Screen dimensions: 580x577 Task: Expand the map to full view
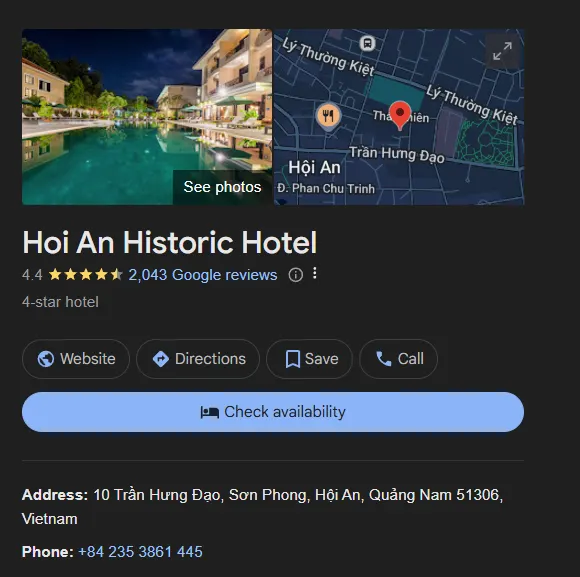tap(502, 51)
